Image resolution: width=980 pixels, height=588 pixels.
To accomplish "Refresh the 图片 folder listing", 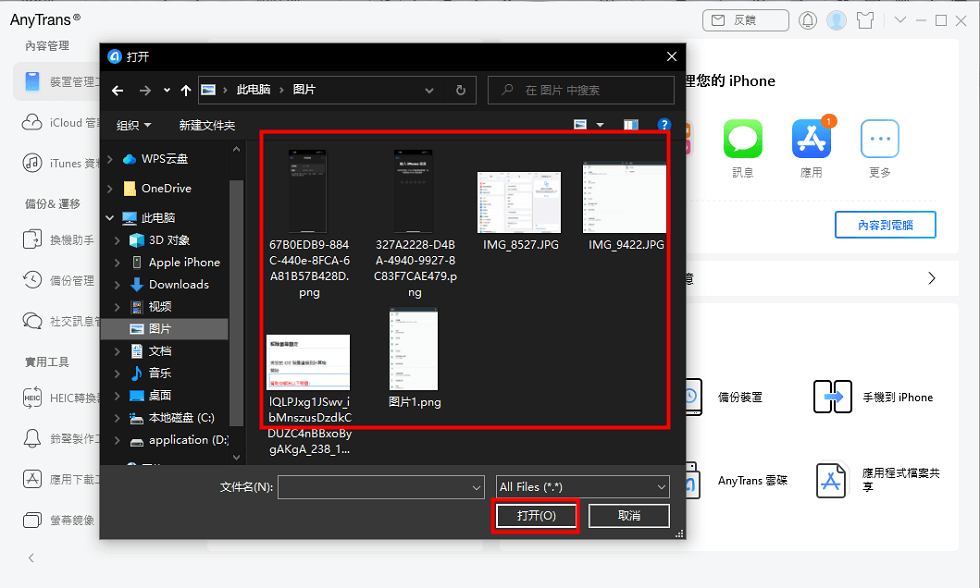I will coord(461,90).
